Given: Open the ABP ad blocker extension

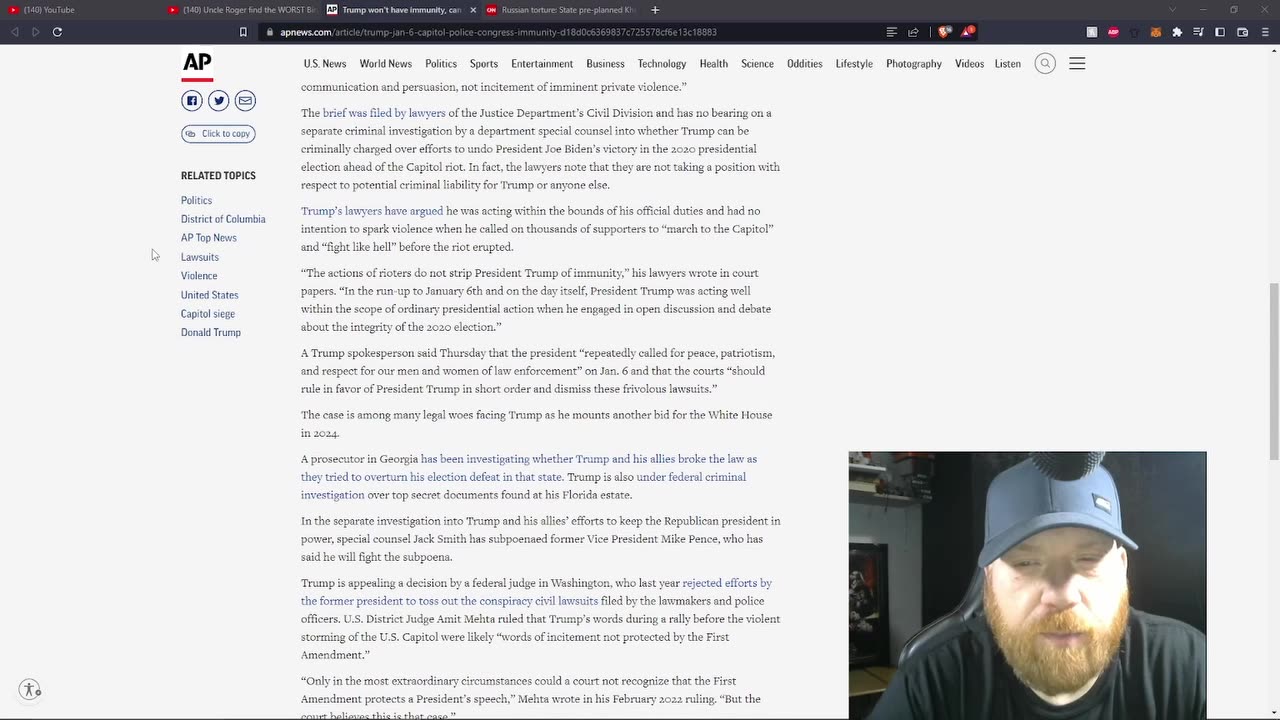Looking at the screenshot, I should pos(1113,32).
